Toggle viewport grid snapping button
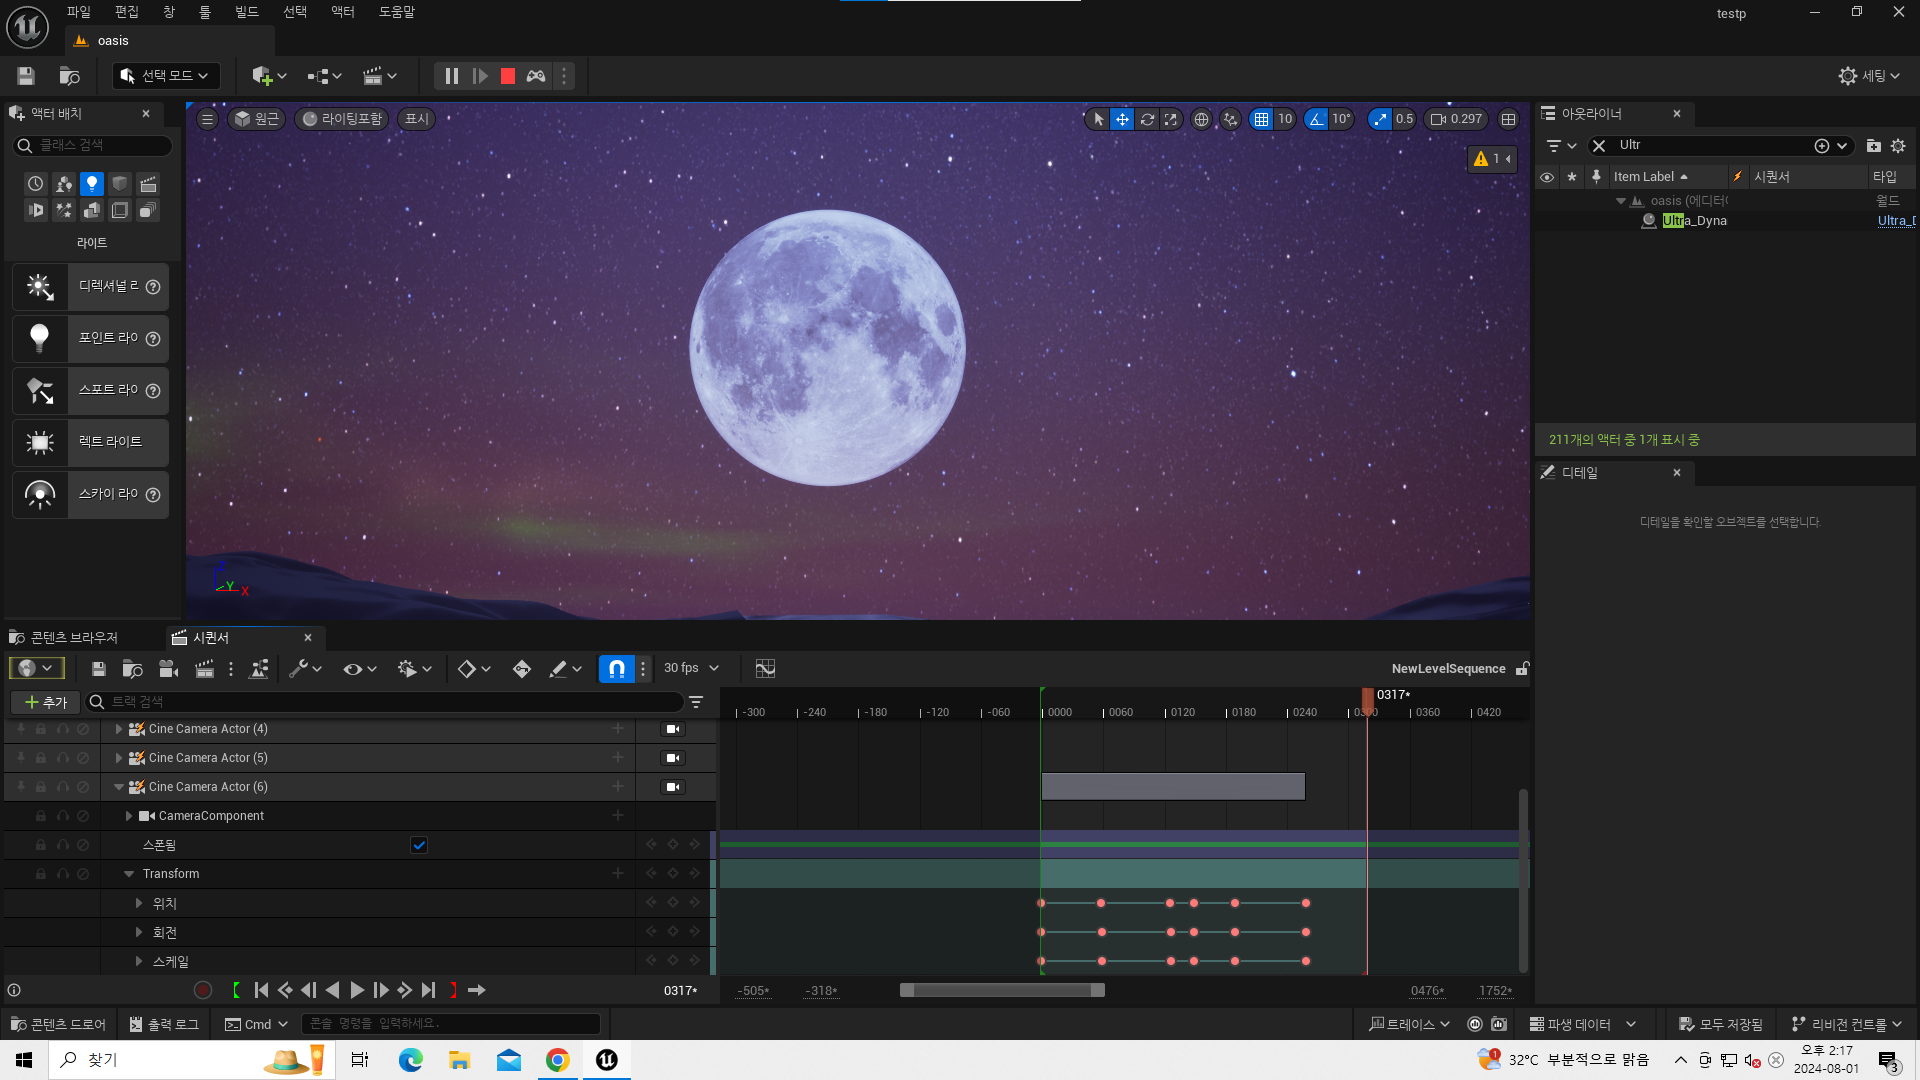The image size is (1920, 1080). pos(1261,119)
